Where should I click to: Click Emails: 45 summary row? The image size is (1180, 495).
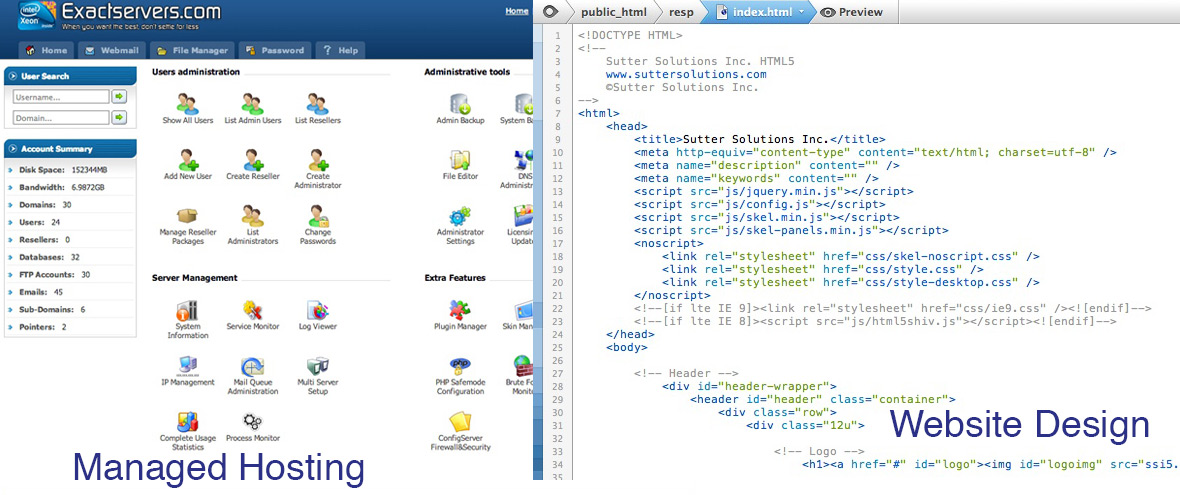pyautogui.click(x=70, y=292)
